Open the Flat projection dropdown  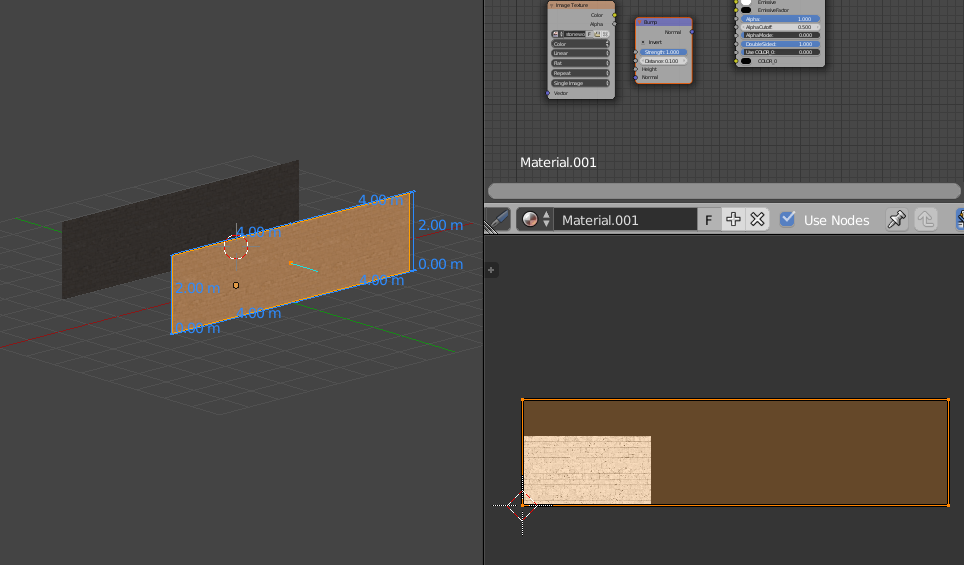click(x=580, y=63)
